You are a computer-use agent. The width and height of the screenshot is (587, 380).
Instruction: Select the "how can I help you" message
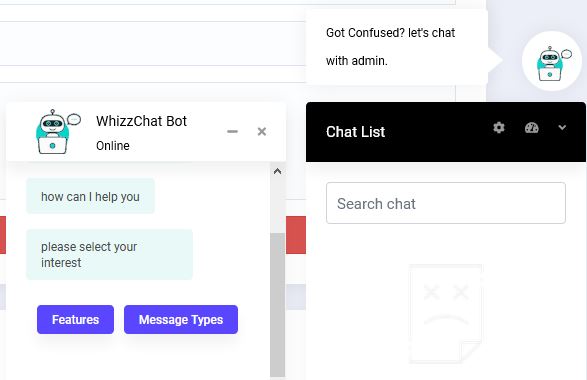pyautogui.click(x=90, y=196)
